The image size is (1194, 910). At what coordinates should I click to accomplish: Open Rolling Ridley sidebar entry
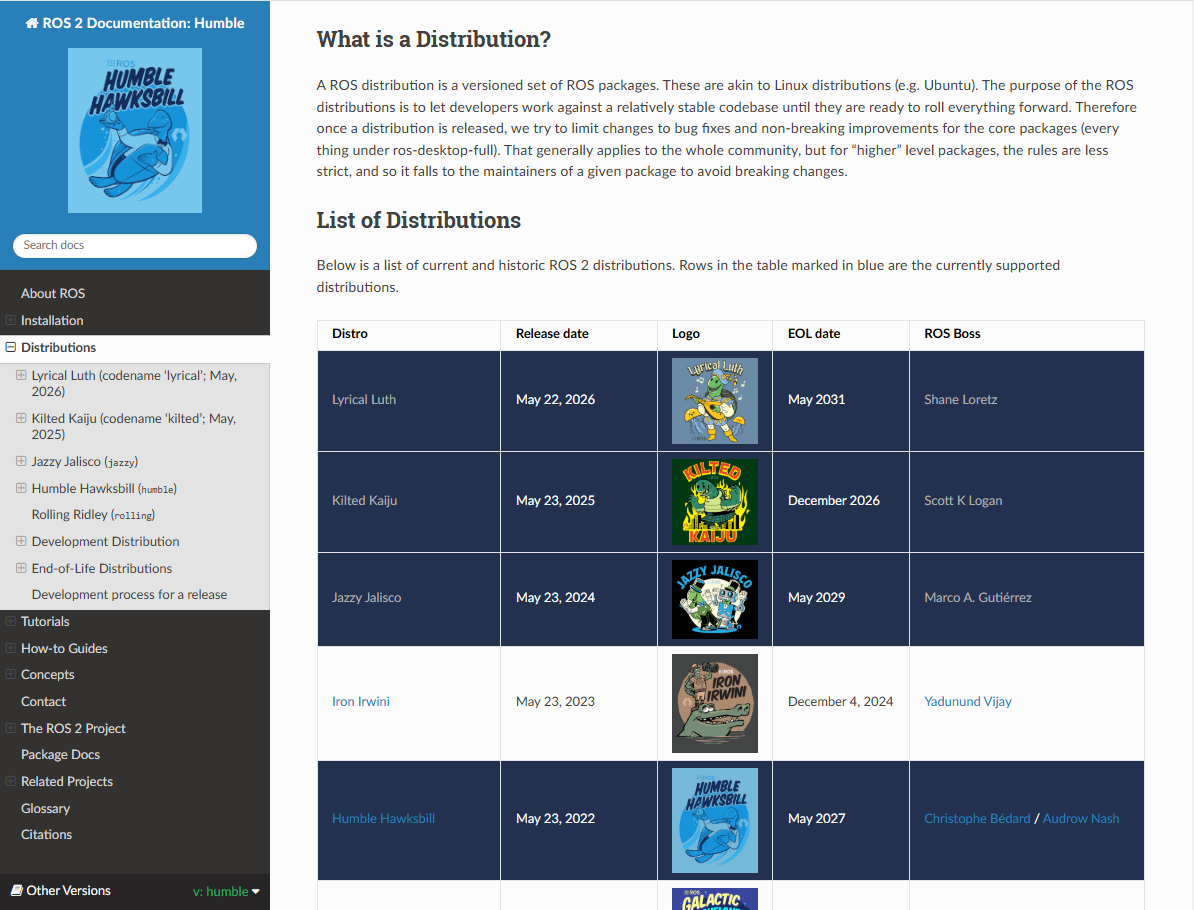[93, 515]
